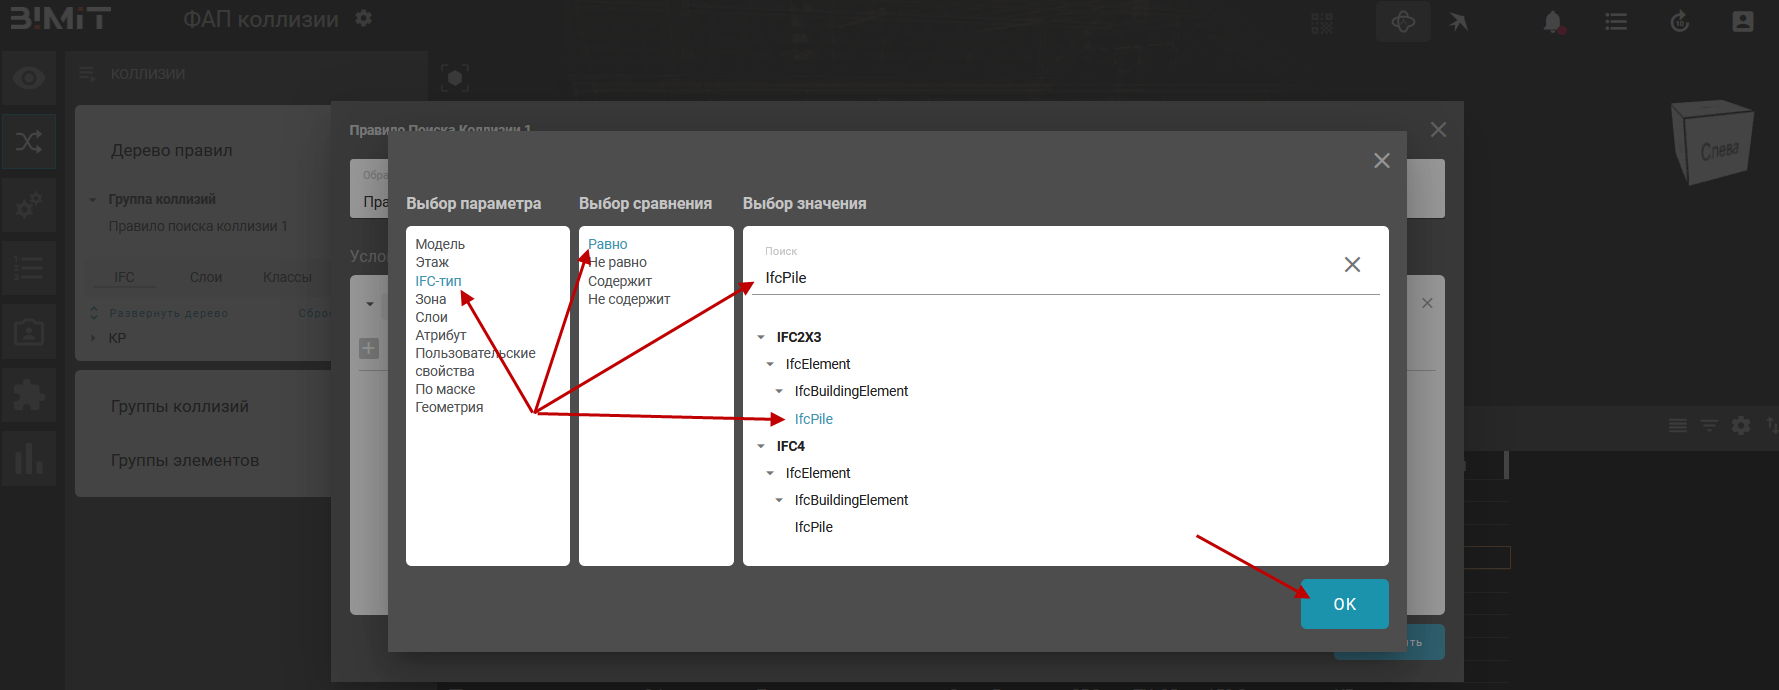Collapse IfcBuildingElement under IFC2X3
This screenshot has width=1779, height=690.
click(x=779, y=392)
